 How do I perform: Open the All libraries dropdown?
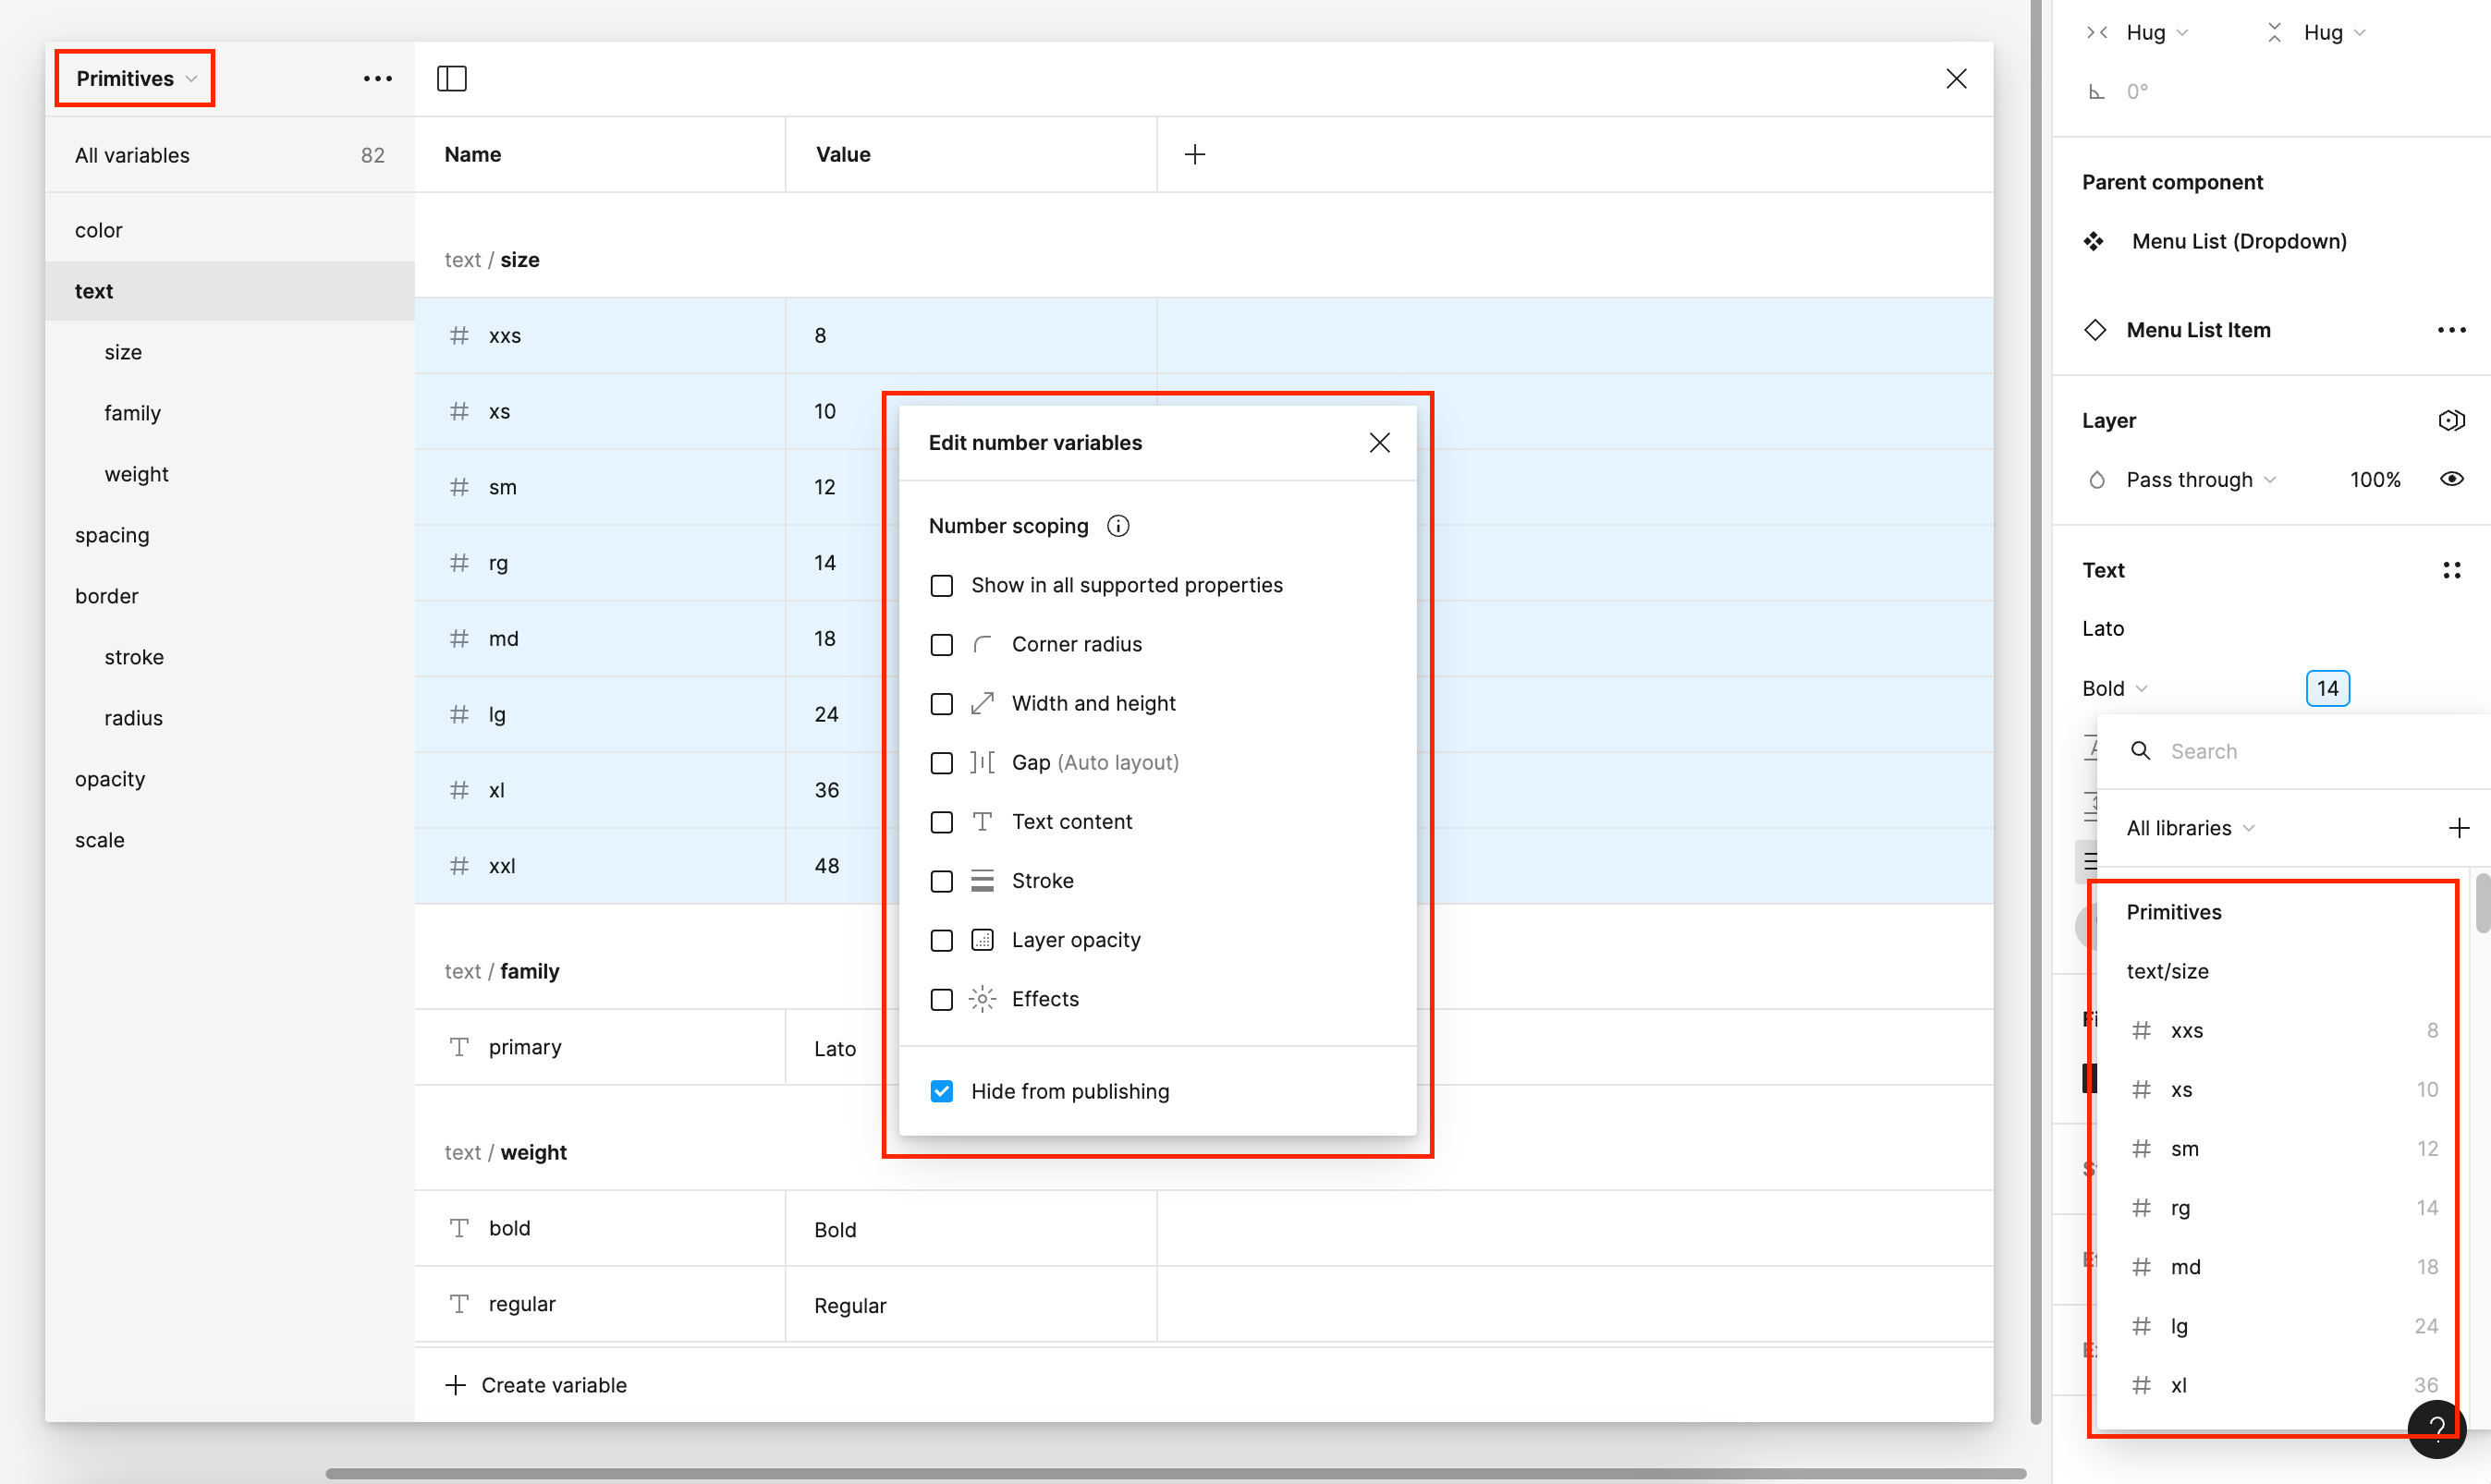tap(2190, 828)
